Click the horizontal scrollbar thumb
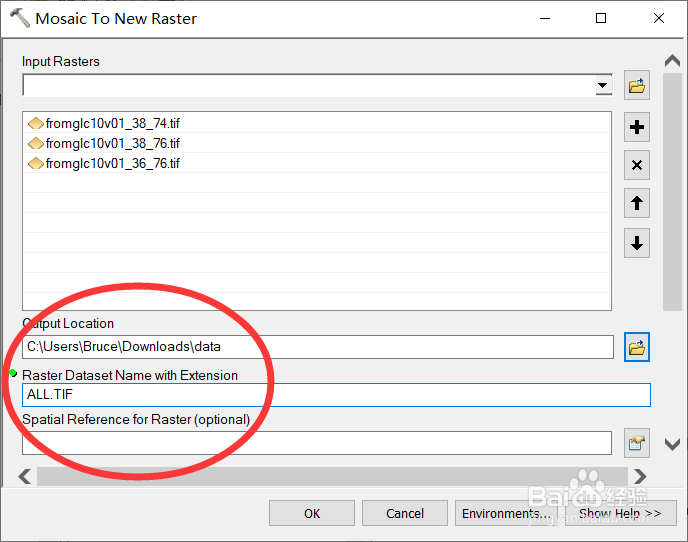Image resolution: width=688 pixels, height=542 pixels. coord(332,476)
